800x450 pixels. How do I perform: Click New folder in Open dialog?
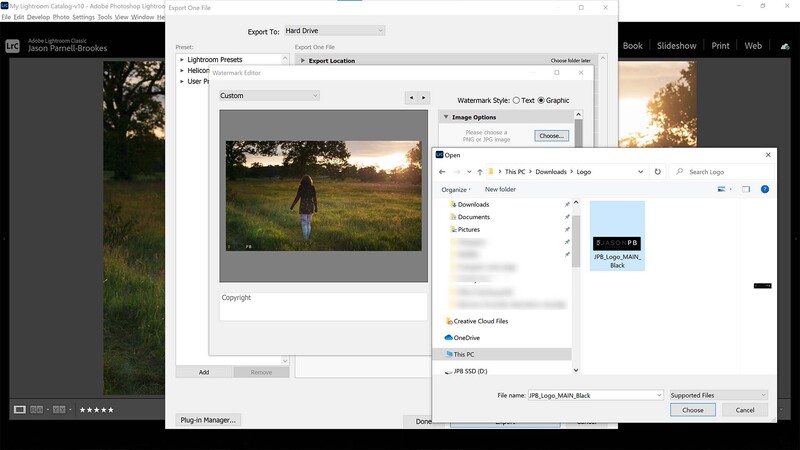tap(500, 189)
